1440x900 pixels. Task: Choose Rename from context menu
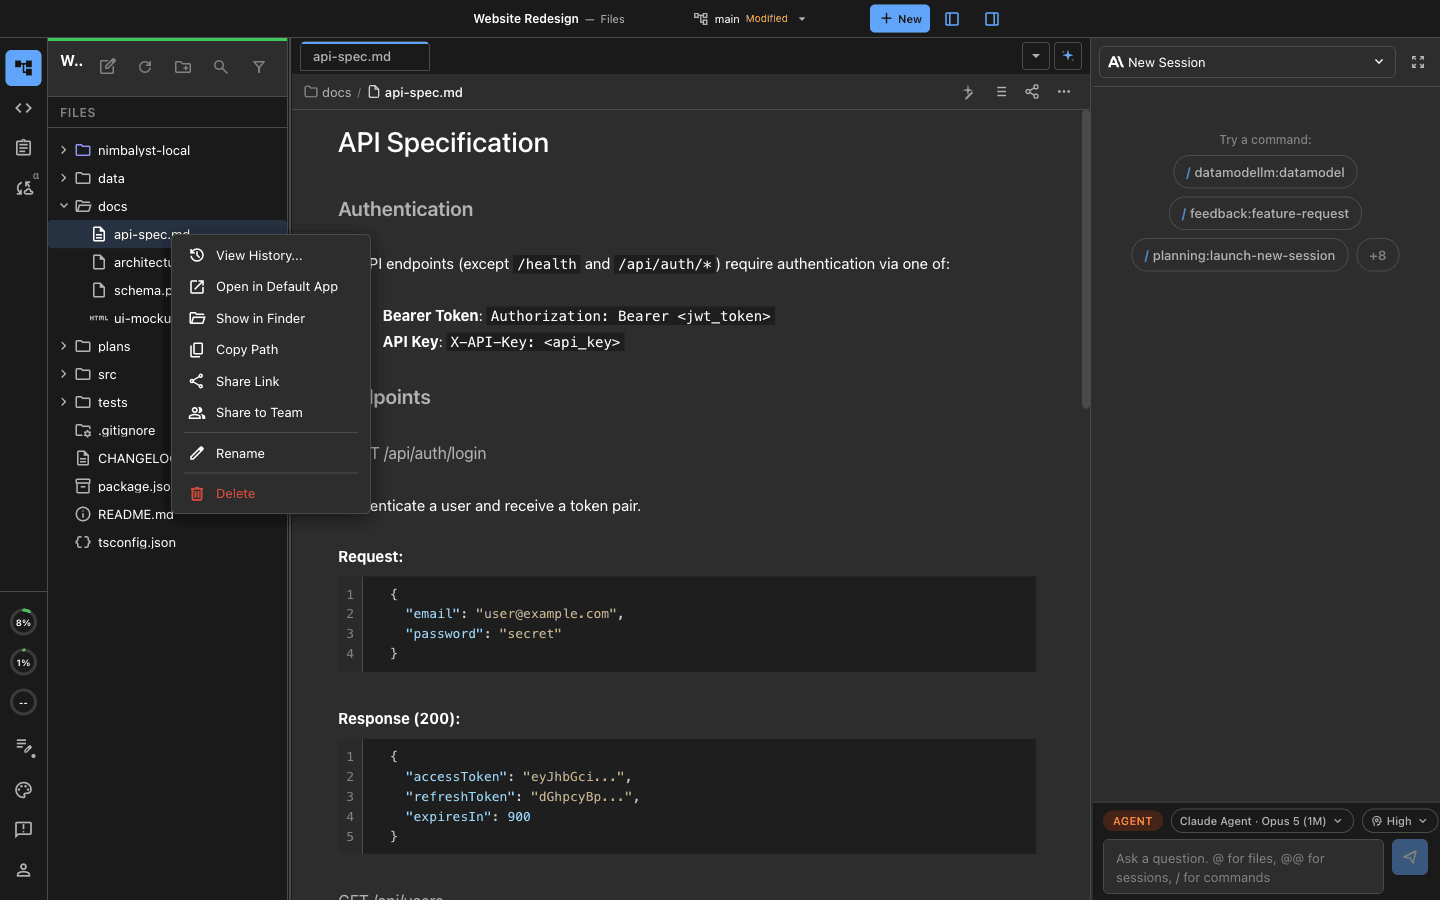tap(271, 453)
